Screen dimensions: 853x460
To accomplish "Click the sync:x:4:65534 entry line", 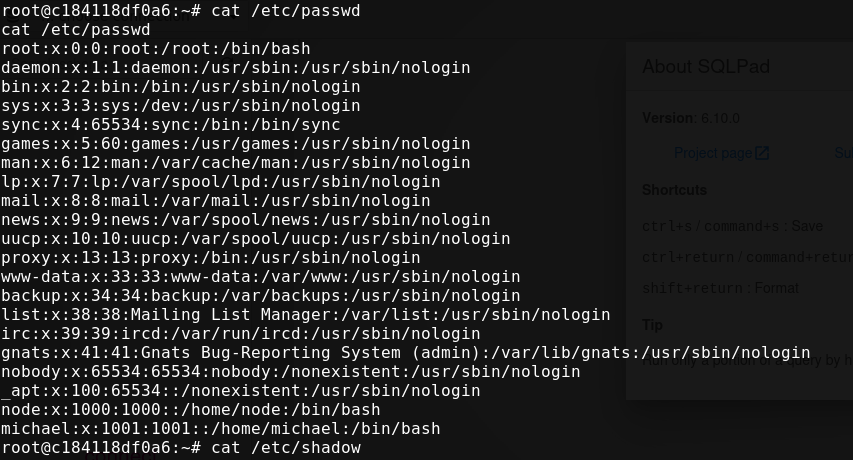I will coord(171,125).
